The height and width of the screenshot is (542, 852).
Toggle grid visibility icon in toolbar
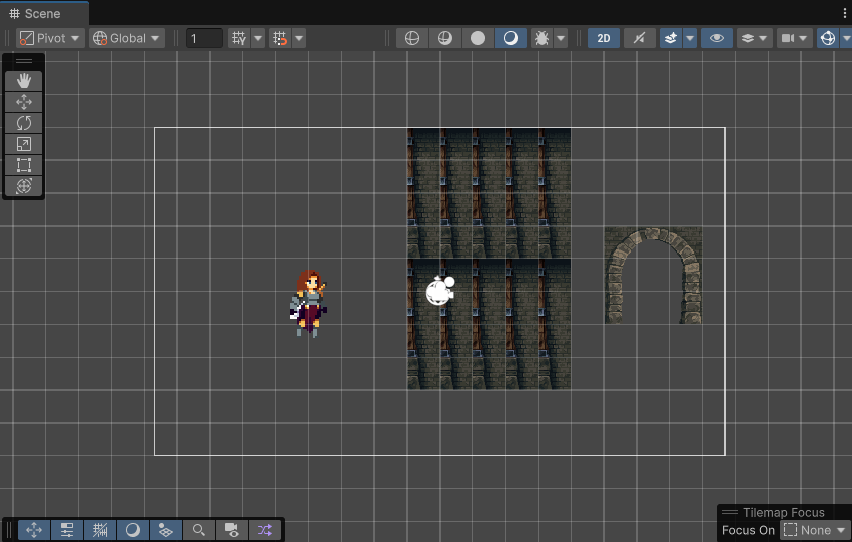pyautogui.click(x=239, y=38)
